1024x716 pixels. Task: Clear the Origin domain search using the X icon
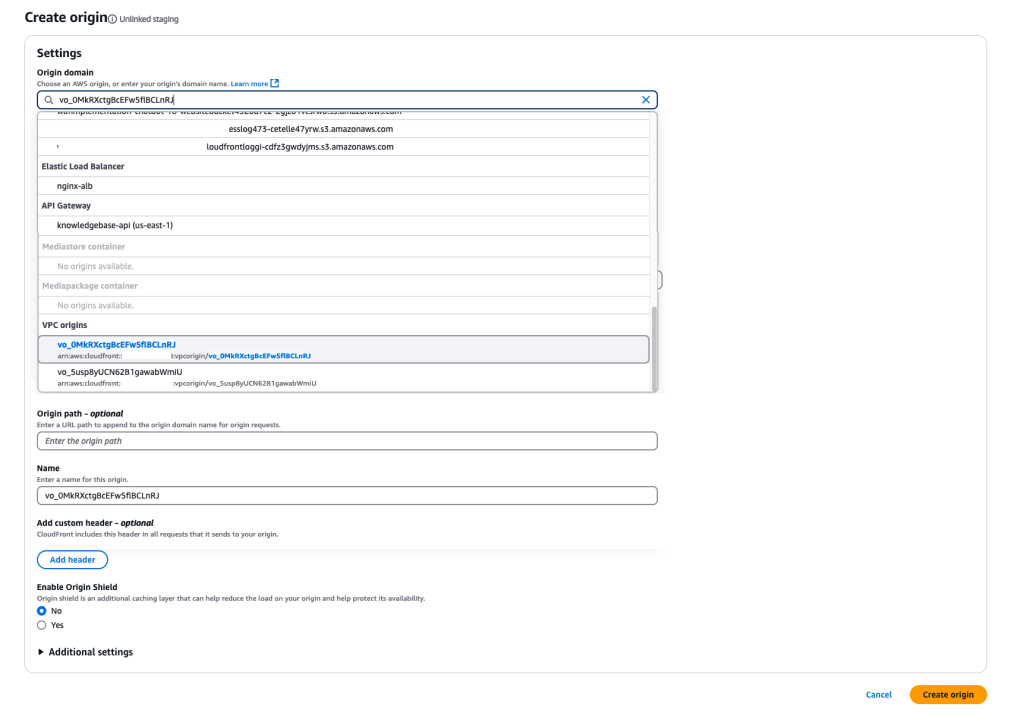(646, 99)
